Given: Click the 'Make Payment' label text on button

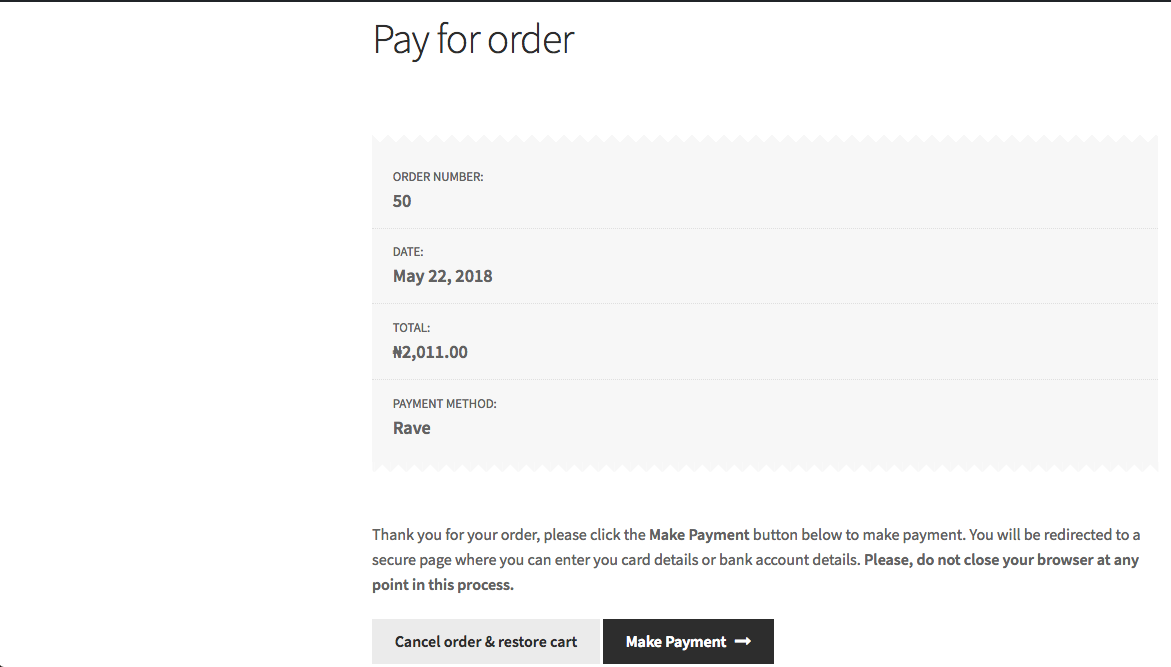Looking at the screenshot, I should click(x=676, y=642).
